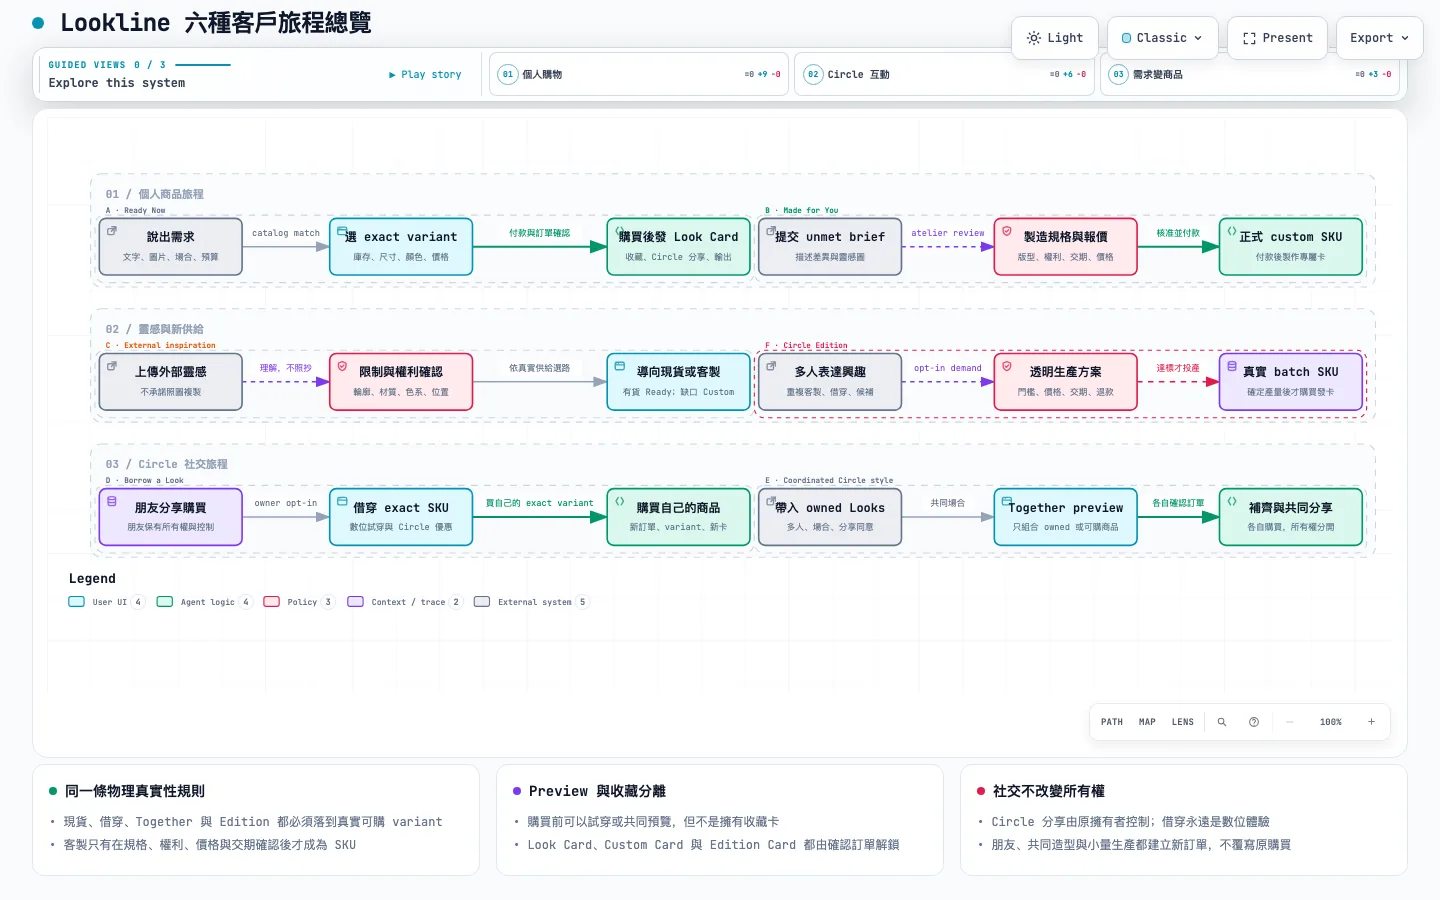Image resolution: width=1440 pixels, height=900 pixels.
Task: Click code icon on 購買自己的商品 node
Action: click(x=619, y=501)
